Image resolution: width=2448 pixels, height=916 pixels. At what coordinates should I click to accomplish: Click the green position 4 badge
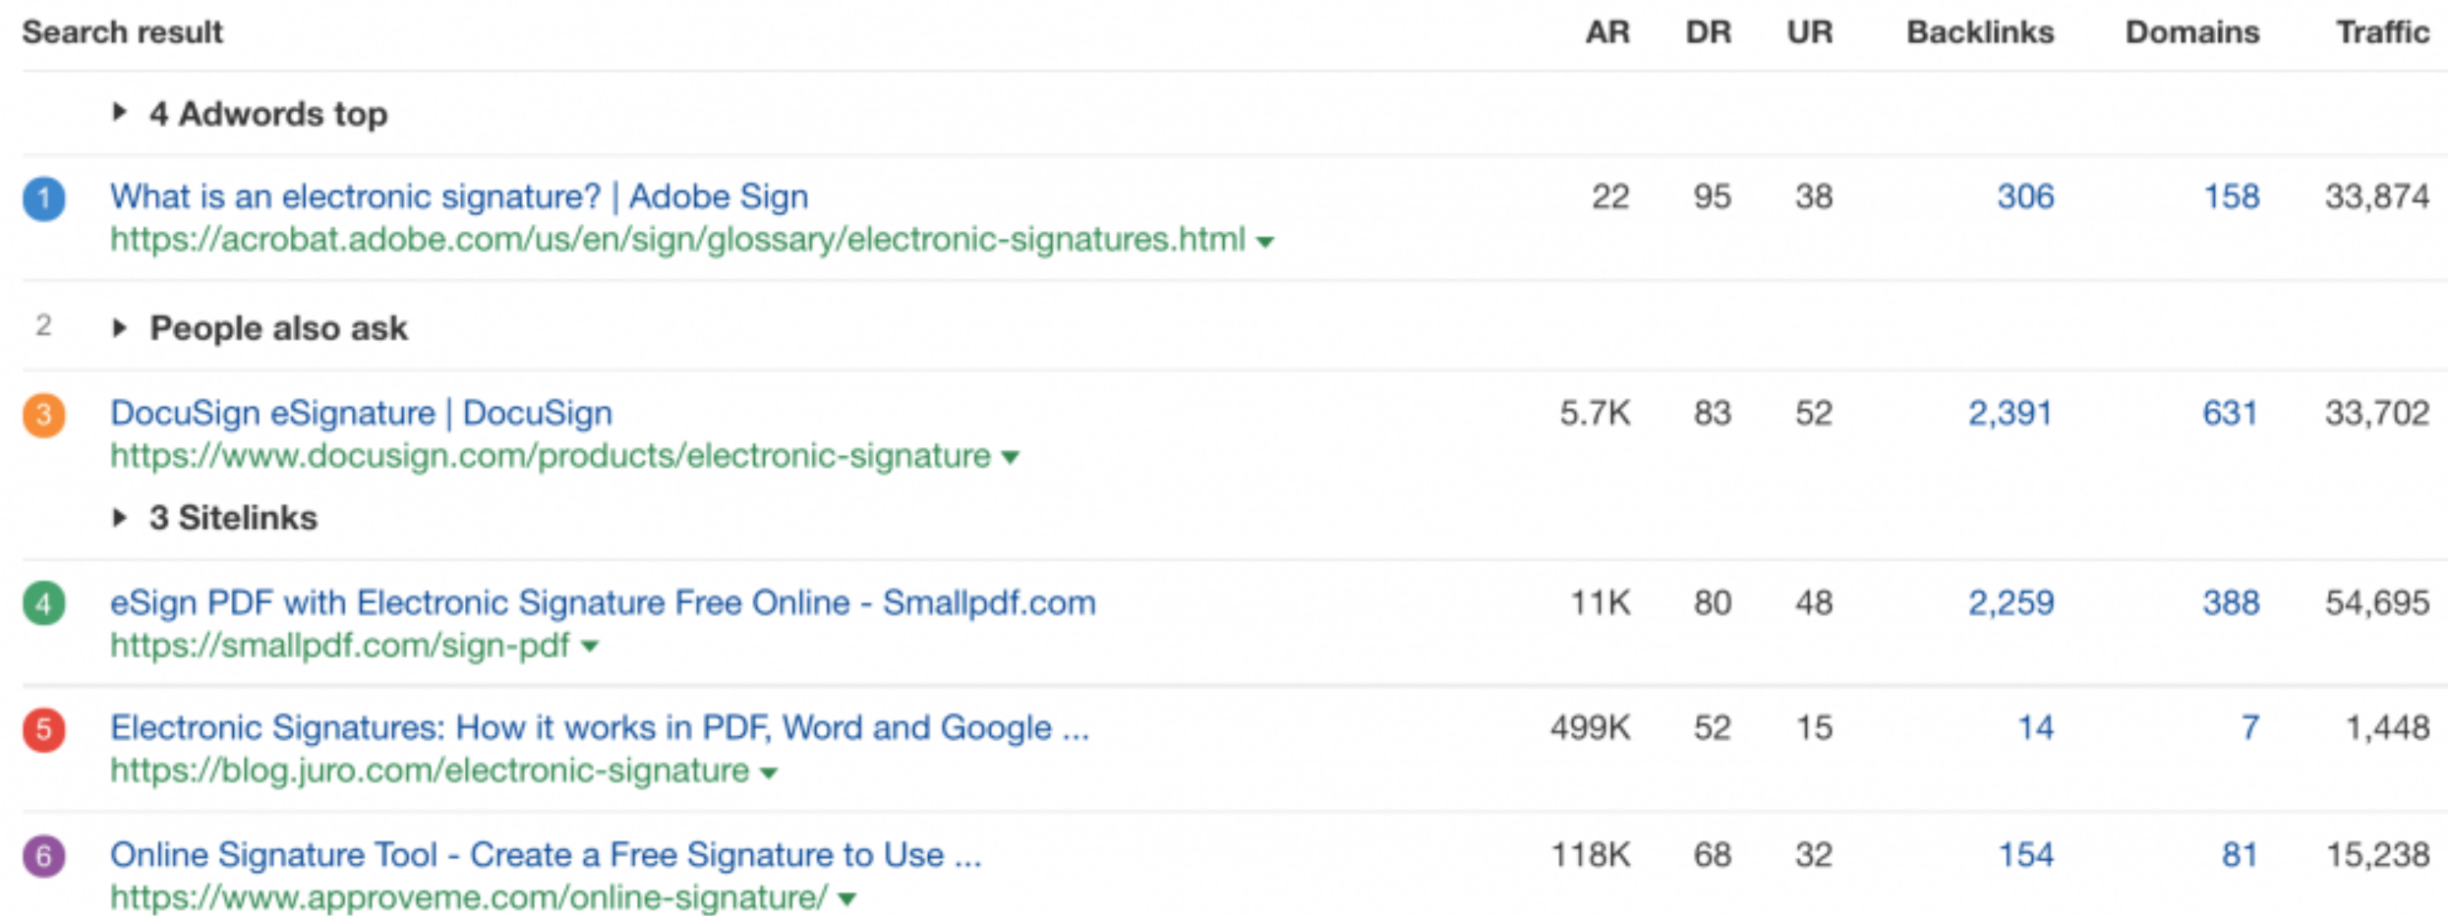(x=44, y=604)
